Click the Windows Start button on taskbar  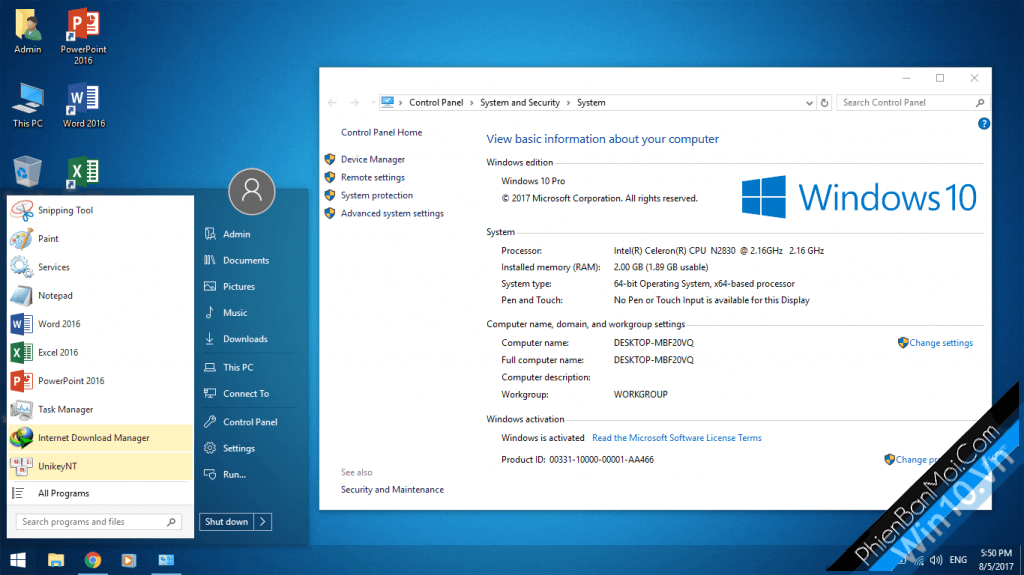[x=18, y=560]
